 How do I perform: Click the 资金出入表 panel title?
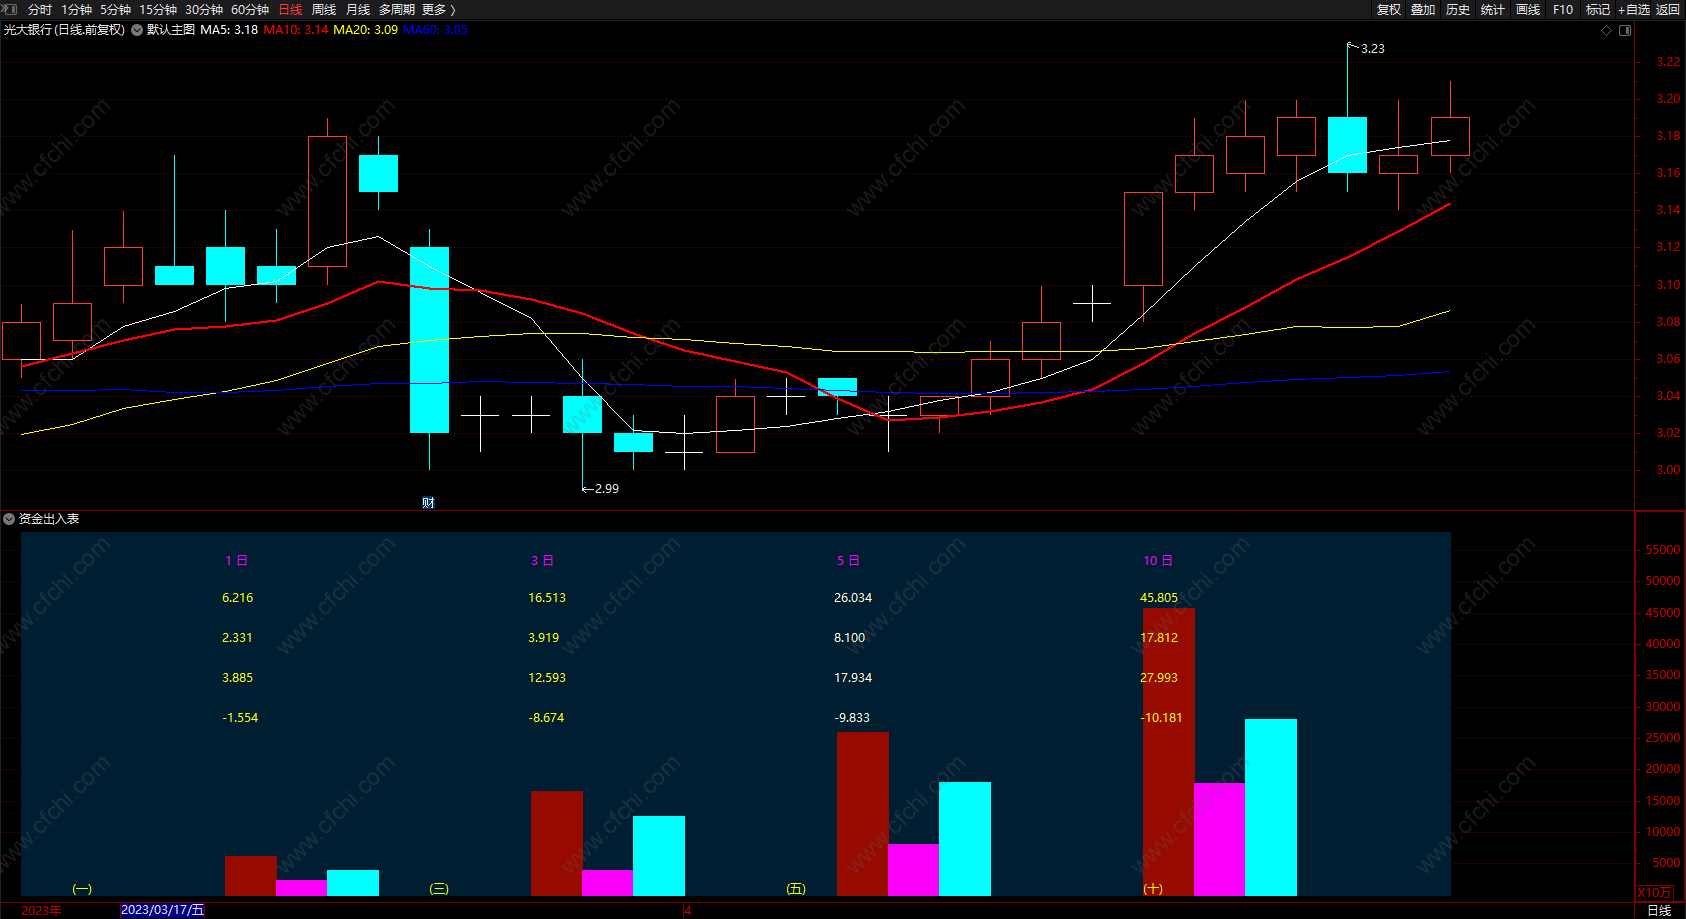49,519
